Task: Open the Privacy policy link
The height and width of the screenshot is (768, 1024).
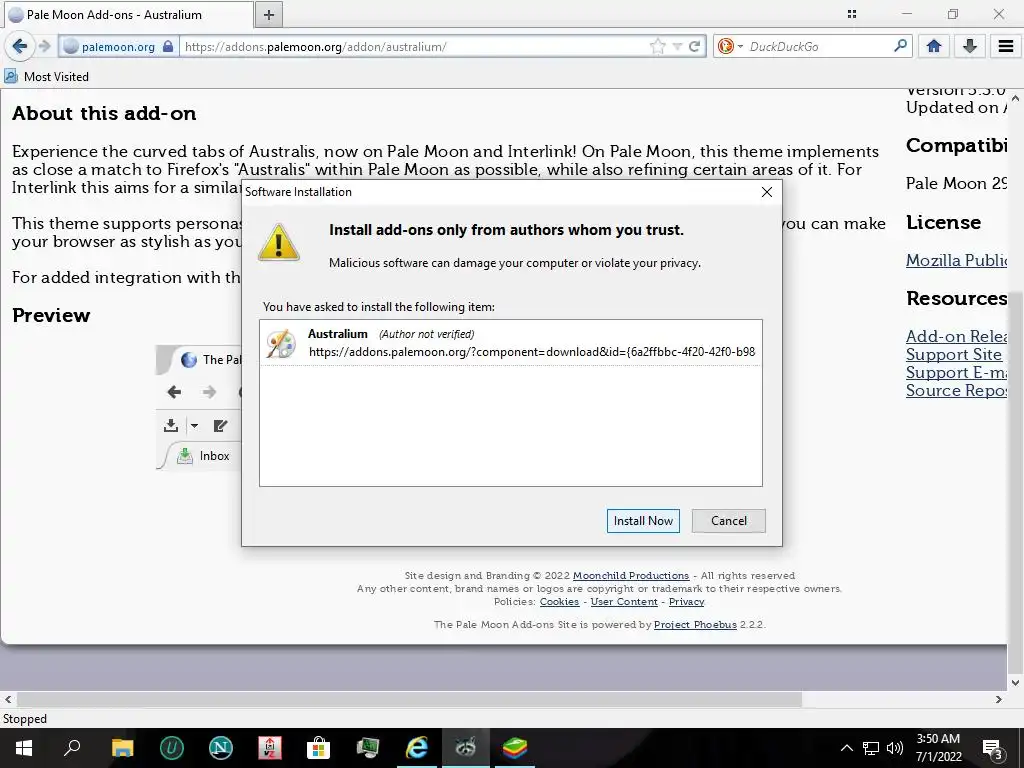Action: pos(686,601)
